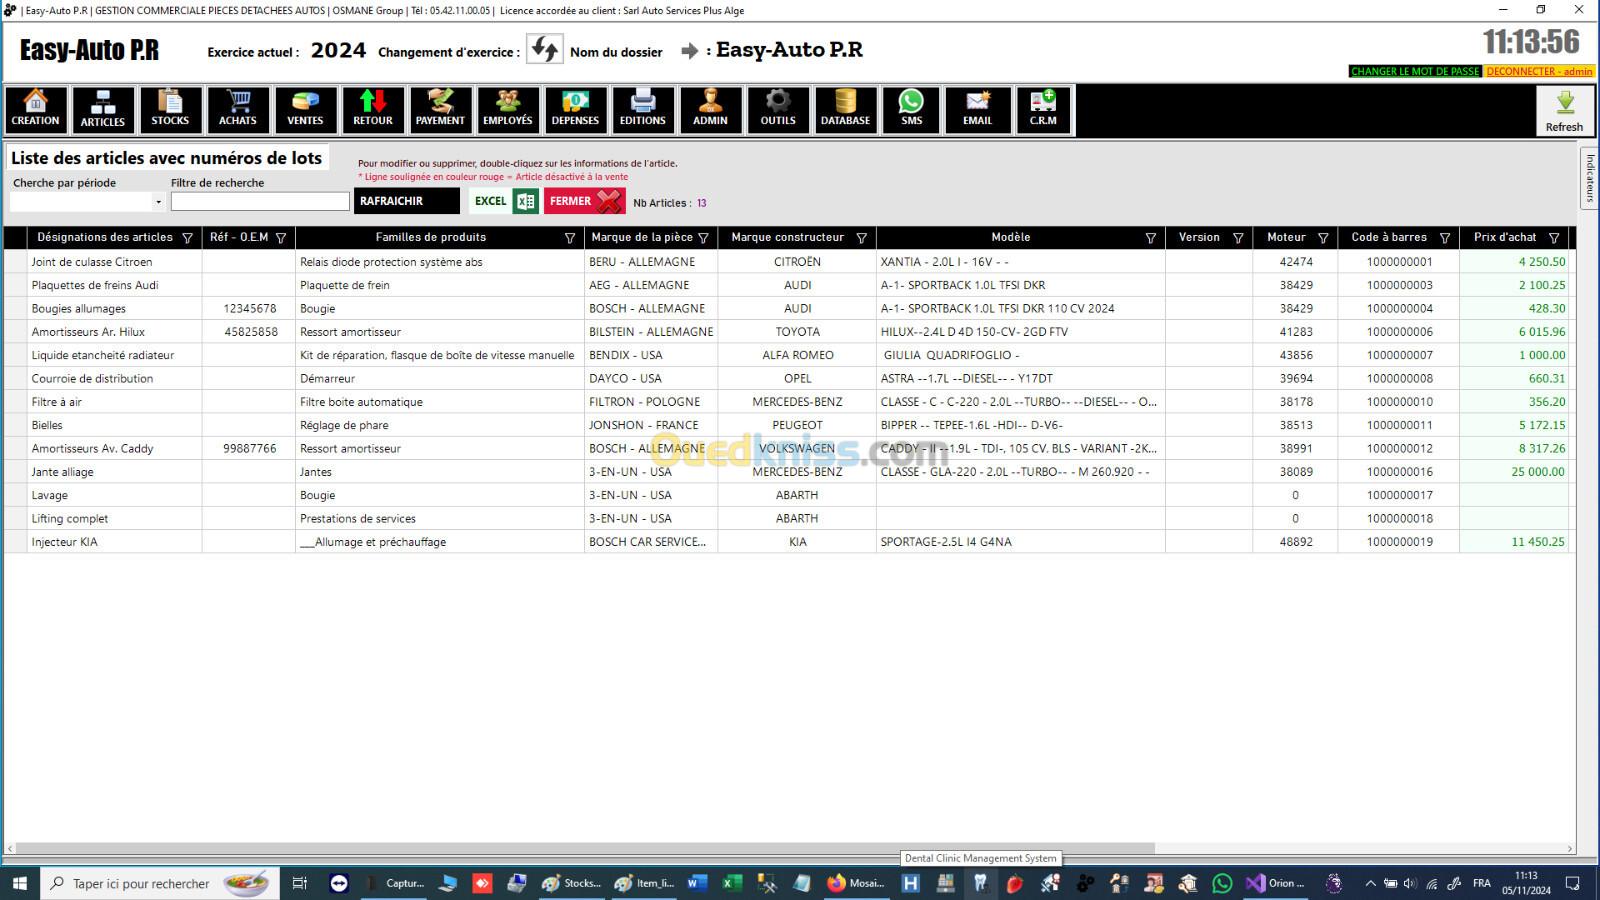1600x900 pixels.
Task: Open the Cherche par période dropdown
Action: click(158, 202)
